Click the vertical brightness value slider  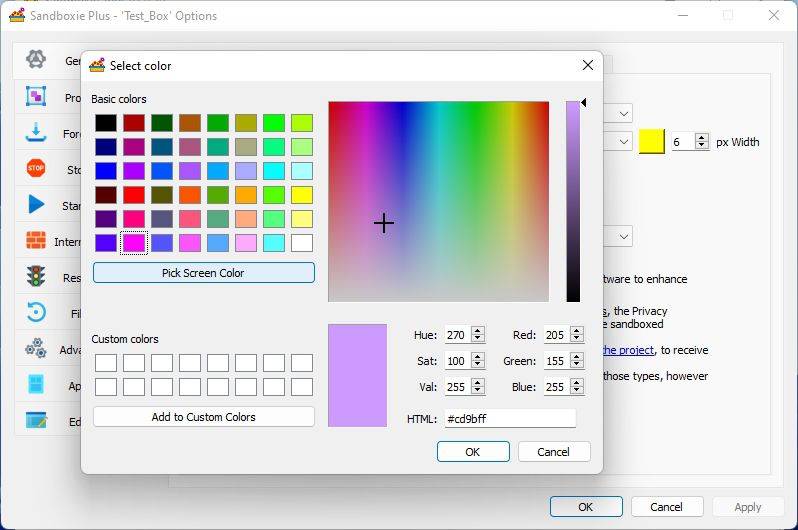[573, 202]
